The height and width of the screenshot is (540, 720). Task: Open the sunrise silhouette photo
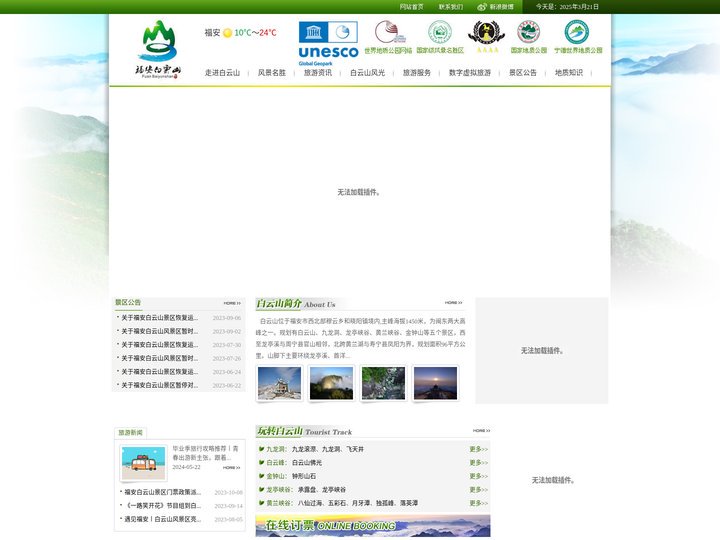coord(435,383)
